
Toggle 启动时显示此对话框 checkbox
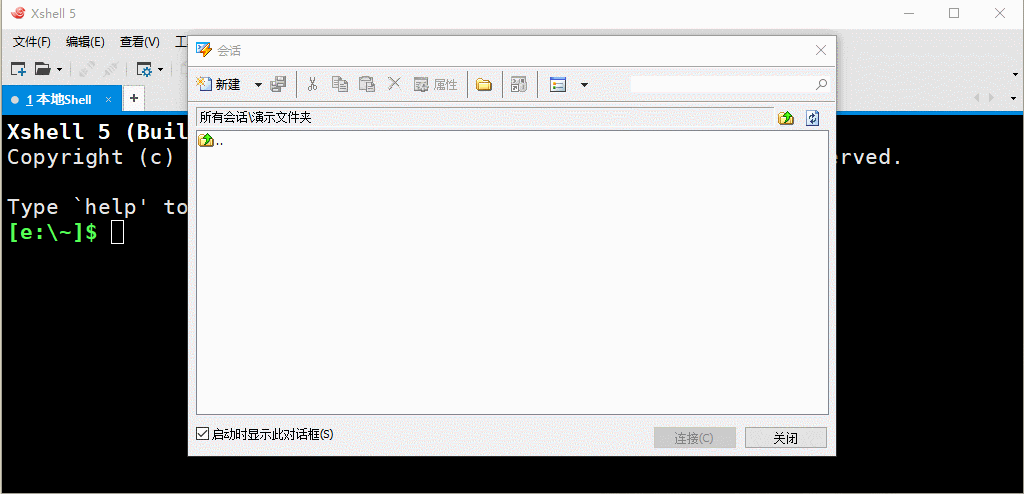[202, 434]
